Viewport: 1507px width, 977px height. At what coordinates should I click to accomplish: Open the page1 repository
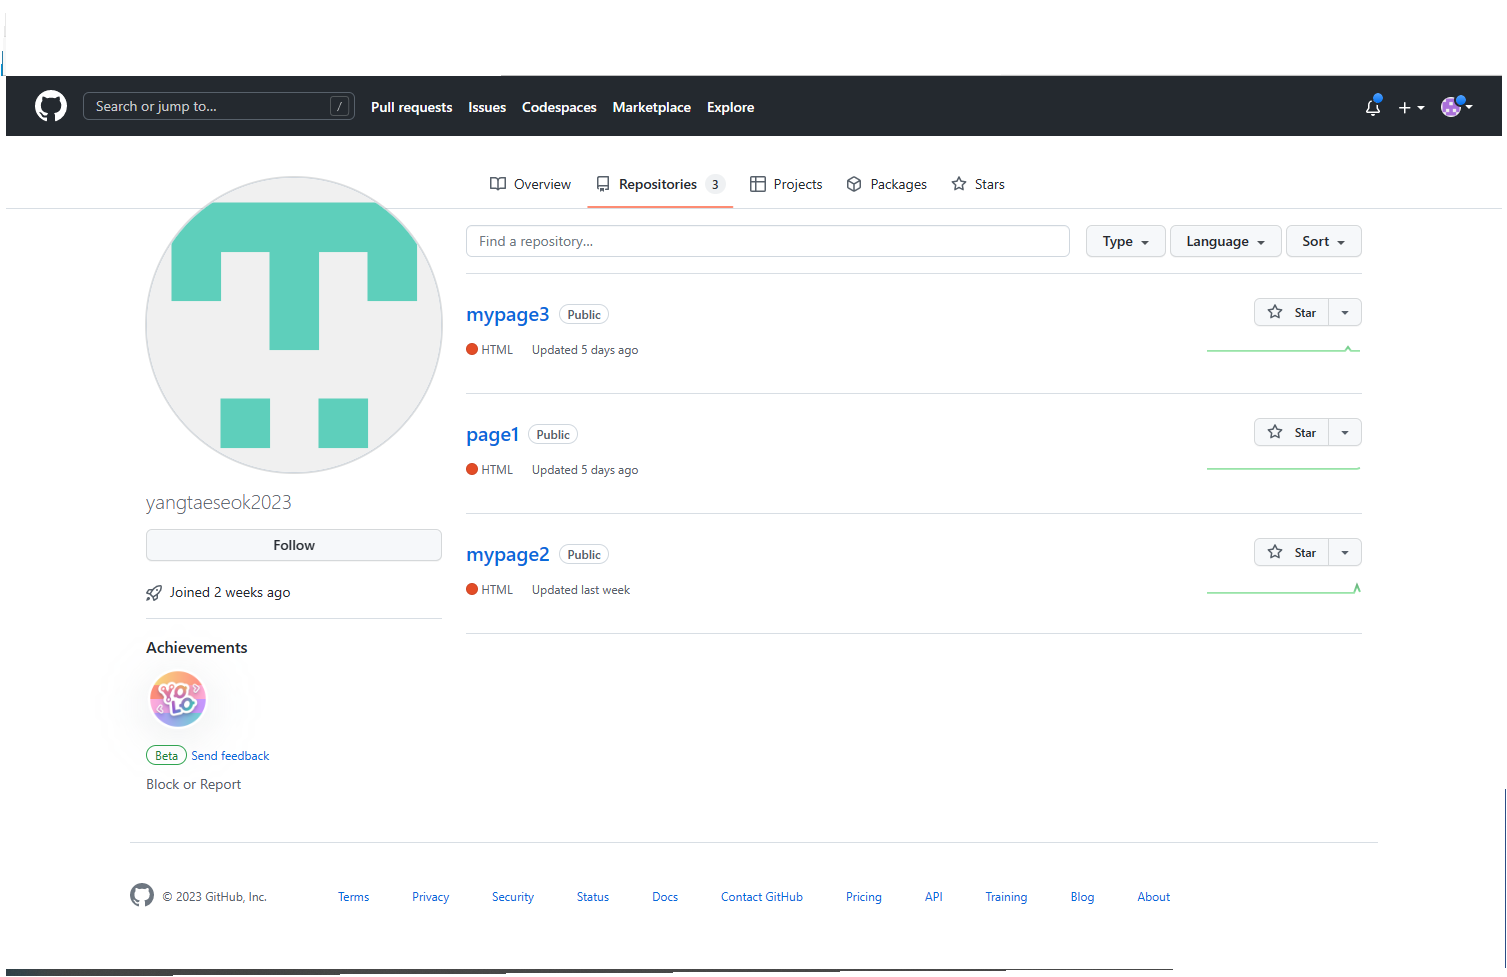[492, 434]
